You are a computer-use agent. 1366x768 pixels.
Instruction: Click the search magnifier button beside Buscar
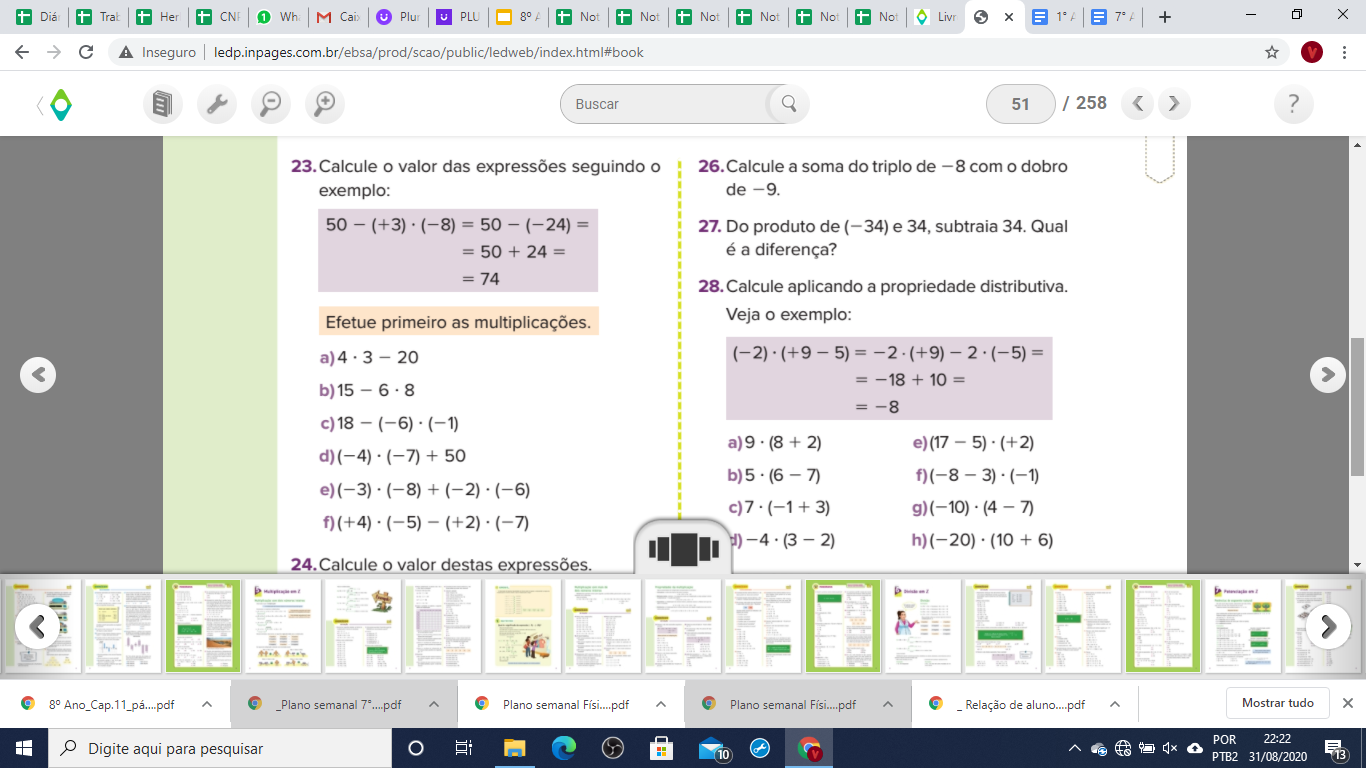pyautogui.click(x=788, y=104)
